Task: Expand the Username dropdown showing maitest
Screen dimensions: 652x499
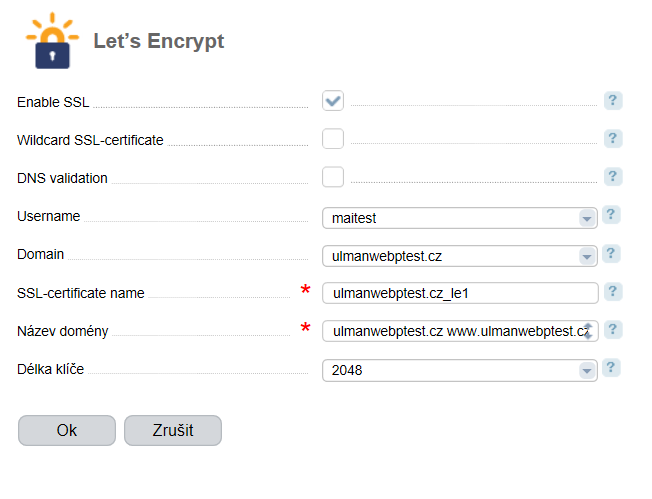Action: click(460, 218)
